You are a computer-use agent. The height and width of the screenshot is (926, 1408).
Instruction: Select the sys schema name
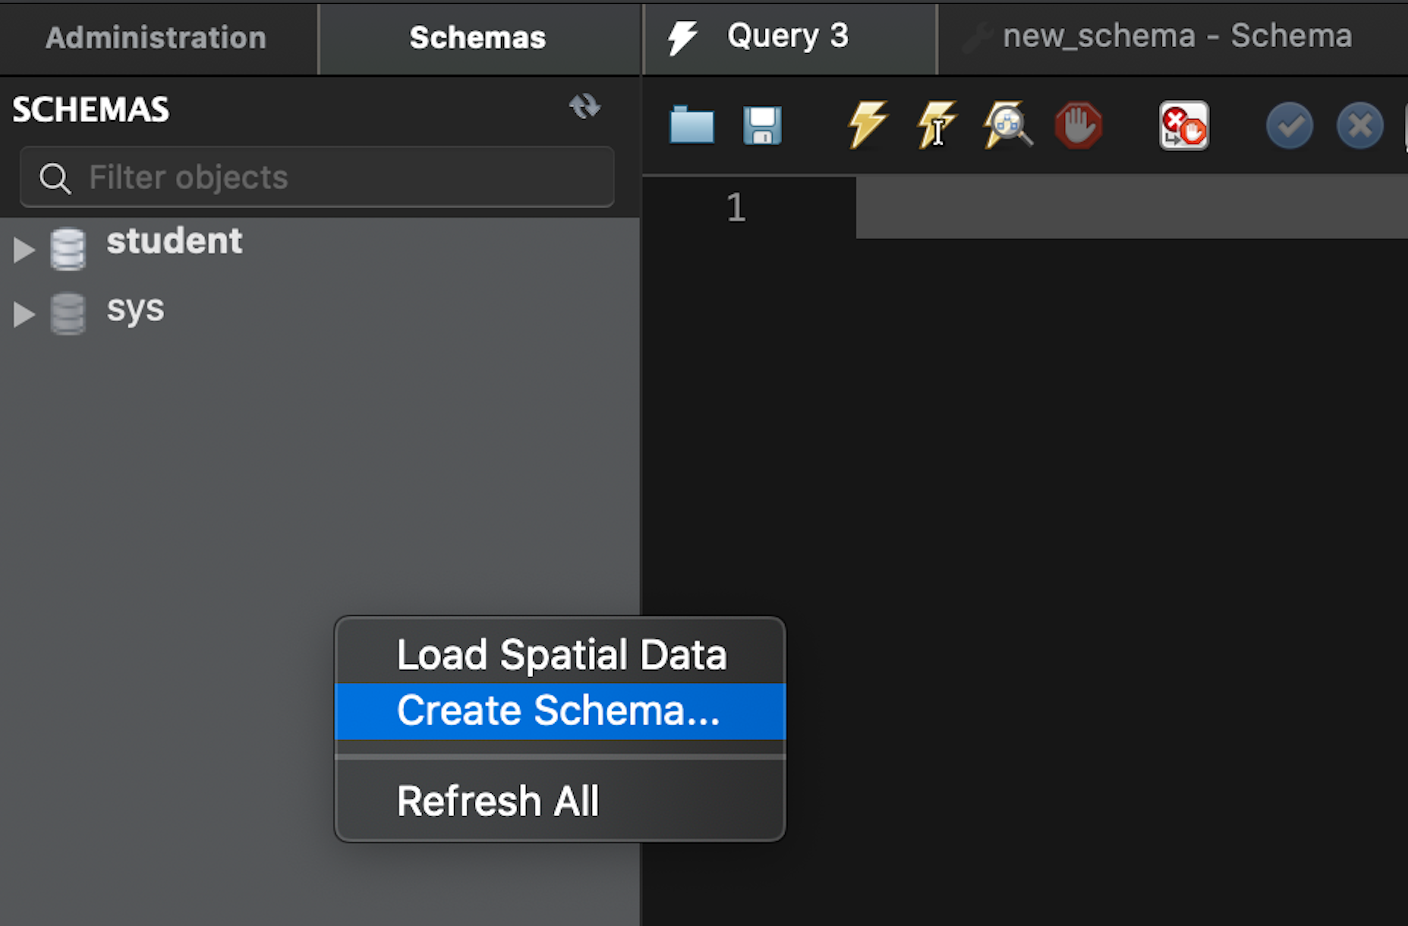136,310
